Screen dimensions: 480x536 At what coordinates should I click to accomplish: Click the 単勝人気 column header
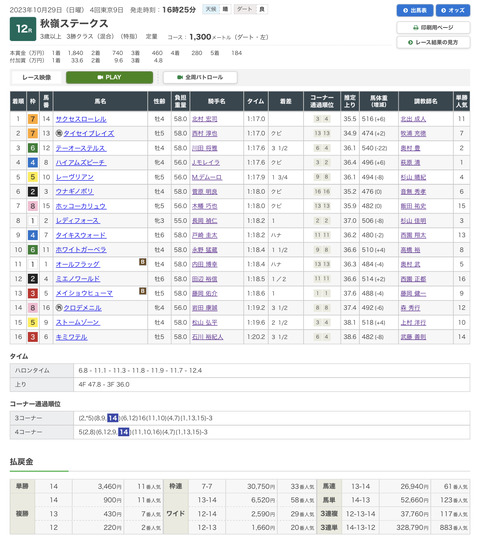click(x=461, y=101)
